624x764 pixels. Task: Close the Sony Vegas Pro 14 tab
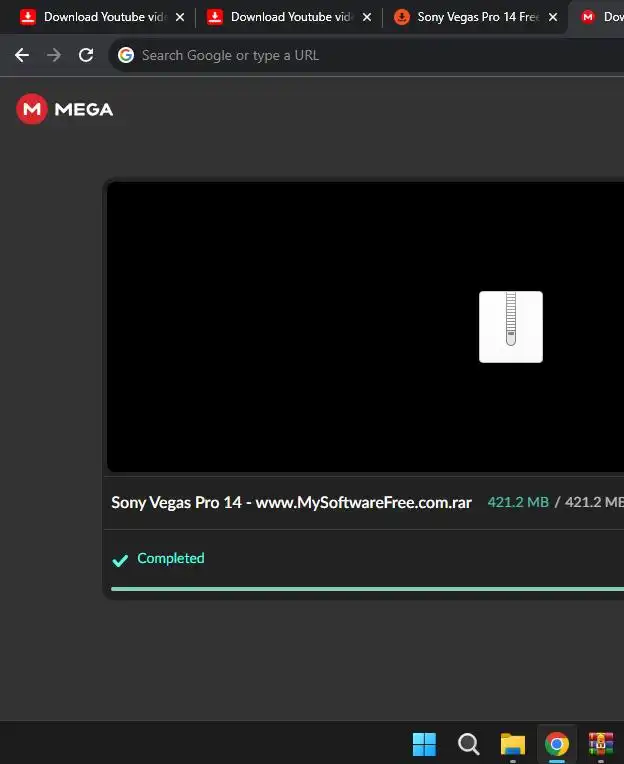tap(553, 17)
